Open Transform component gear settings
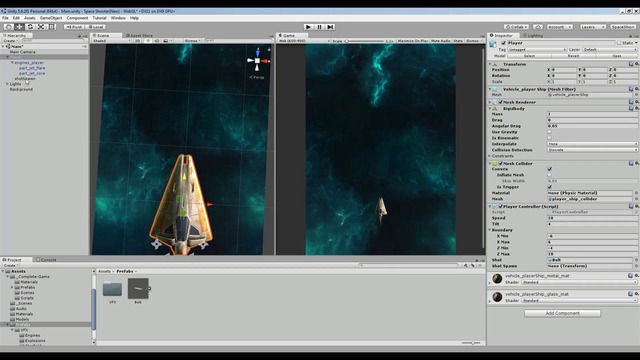This screenshot has width=640, height=360. tap(636, 64)
